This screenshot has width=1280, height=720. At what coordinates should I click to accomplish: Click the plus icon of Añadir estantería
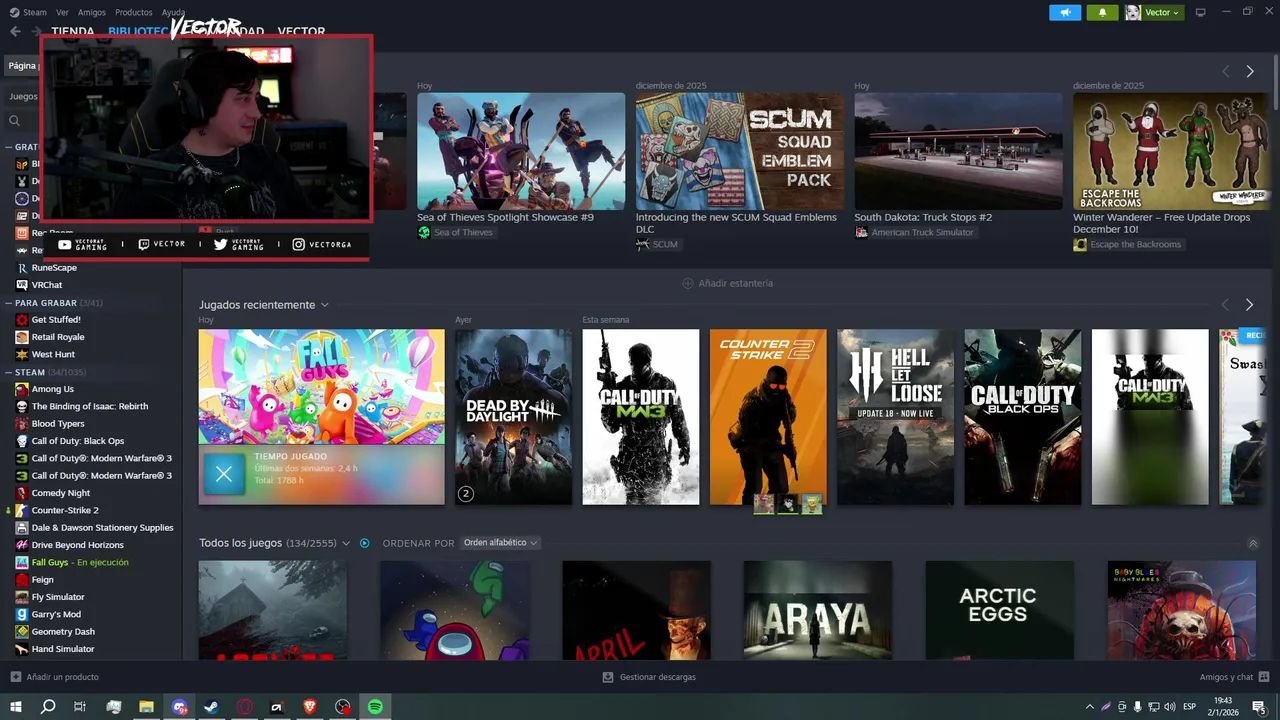pyautogui.click(x=687, y=283)
